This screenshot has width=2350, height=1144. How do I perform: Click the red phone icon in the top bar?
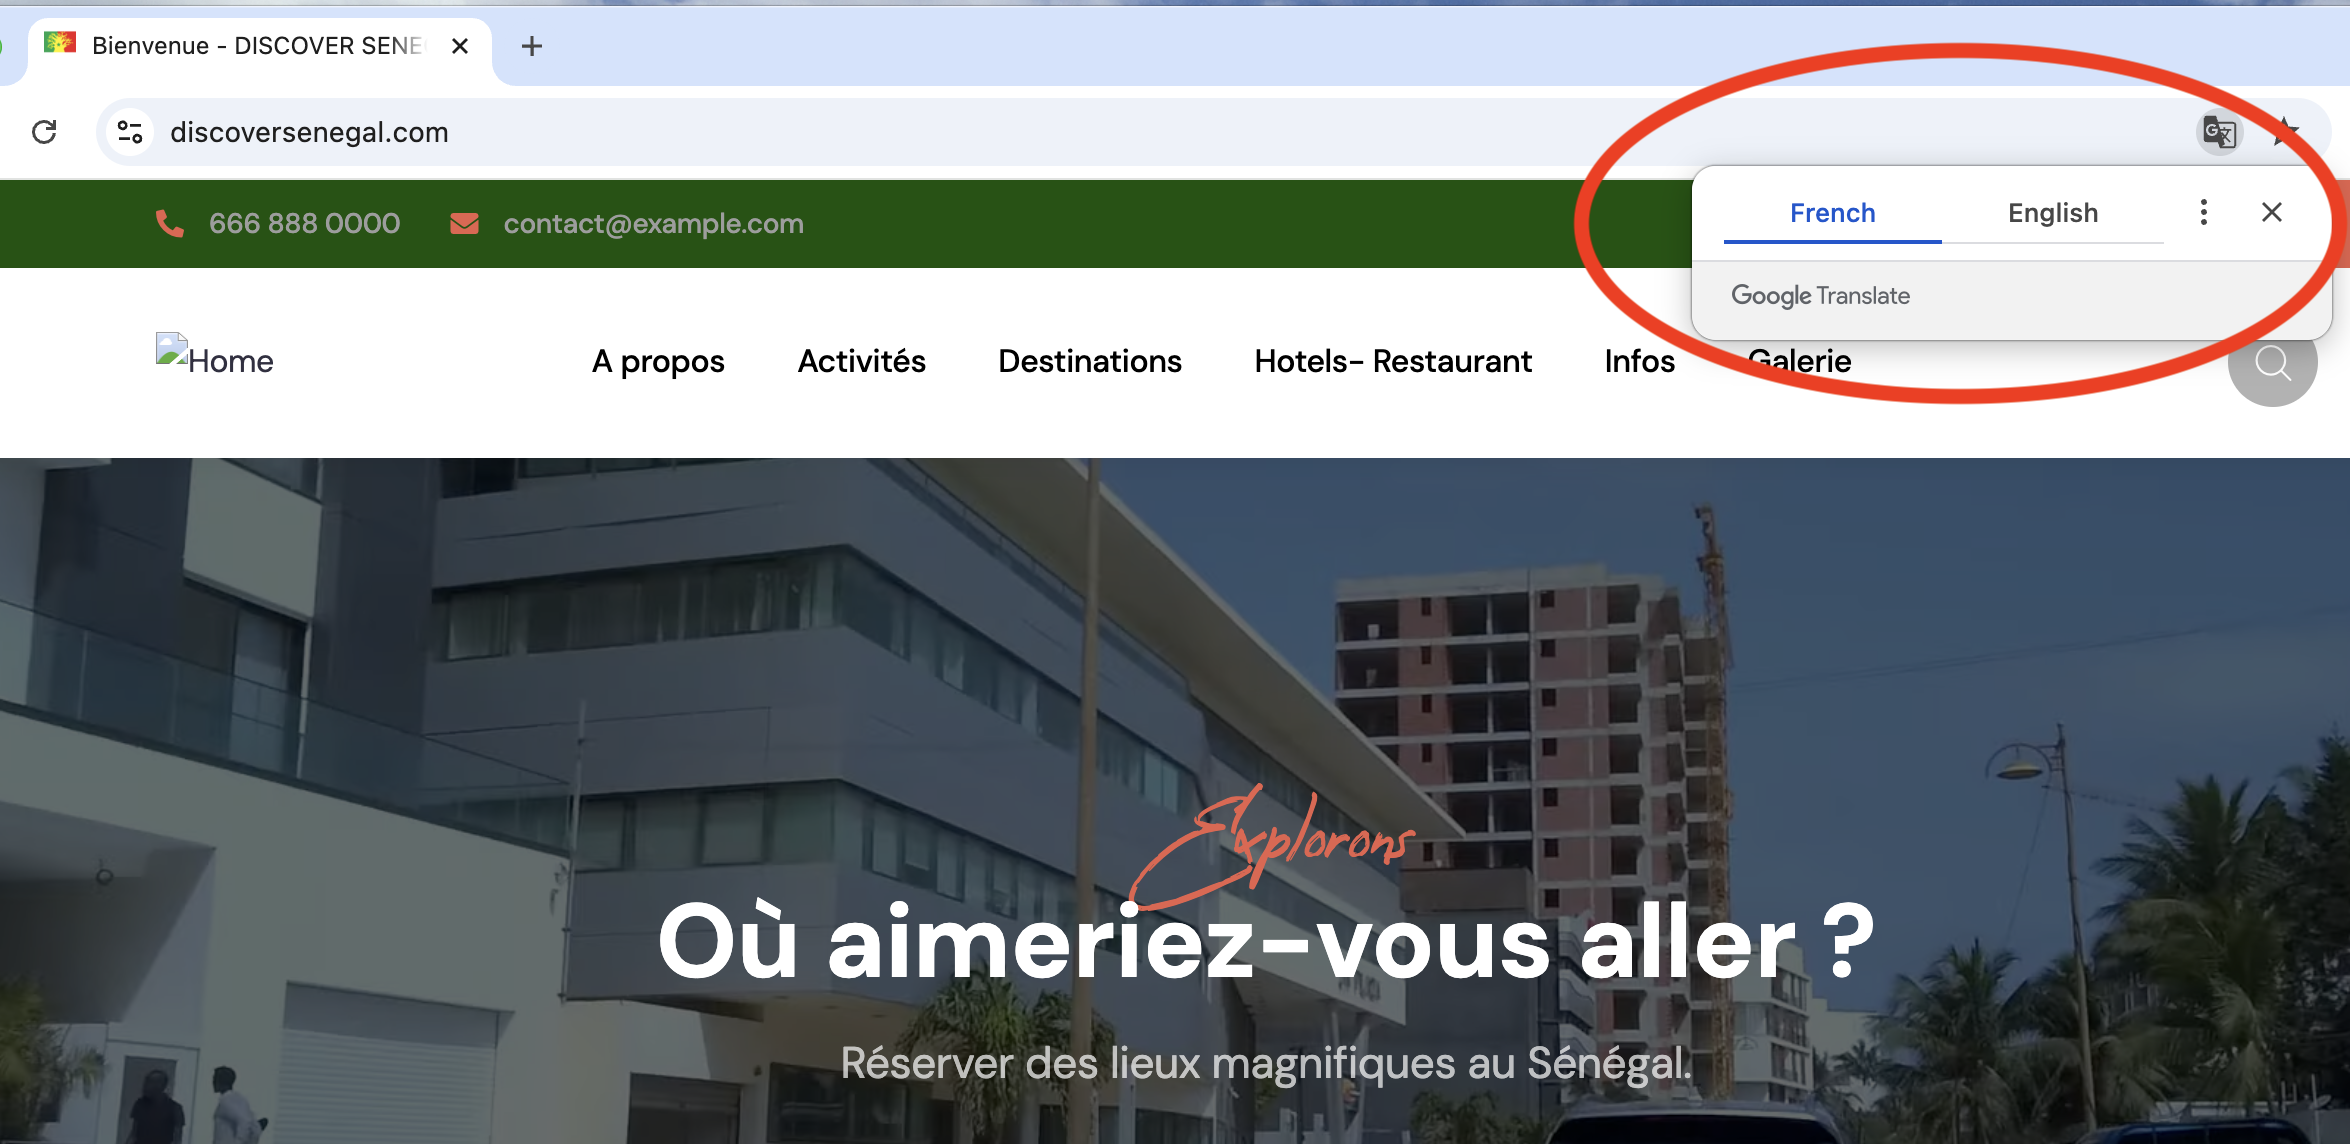point(169,223)
